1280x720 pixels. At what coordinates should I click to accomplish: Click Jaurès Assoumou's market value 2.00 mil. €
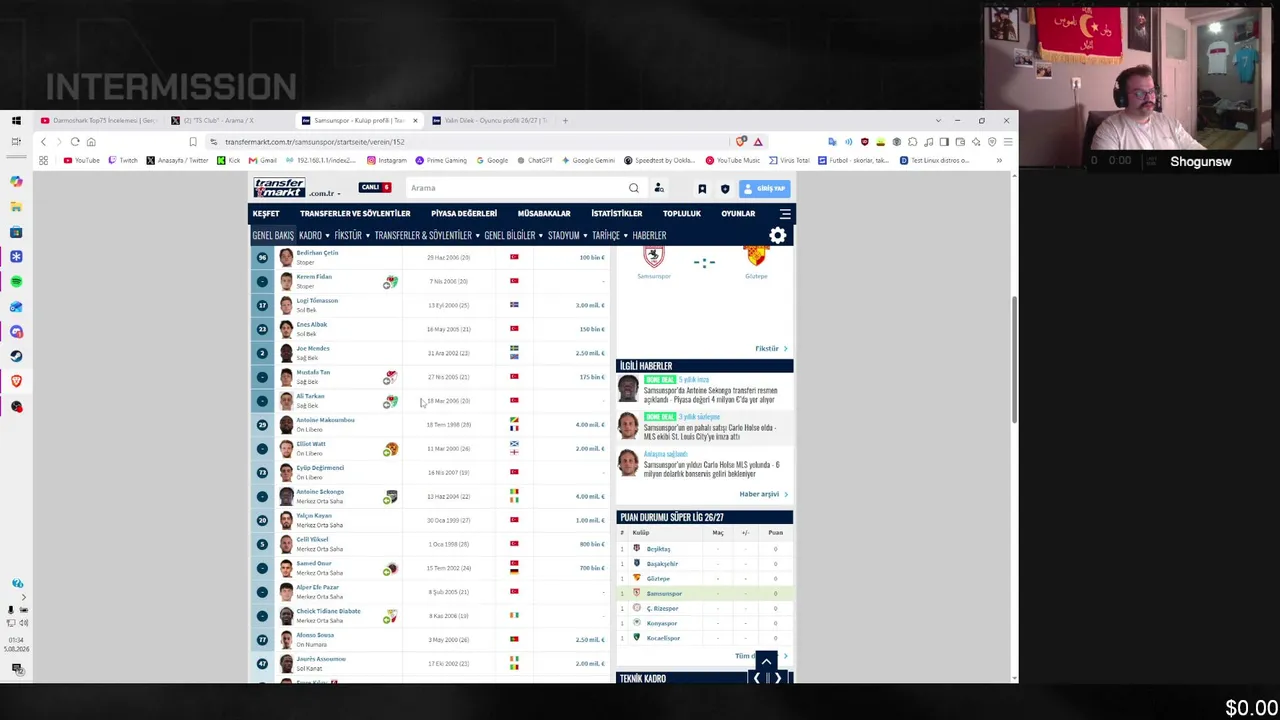coord(590,664)
